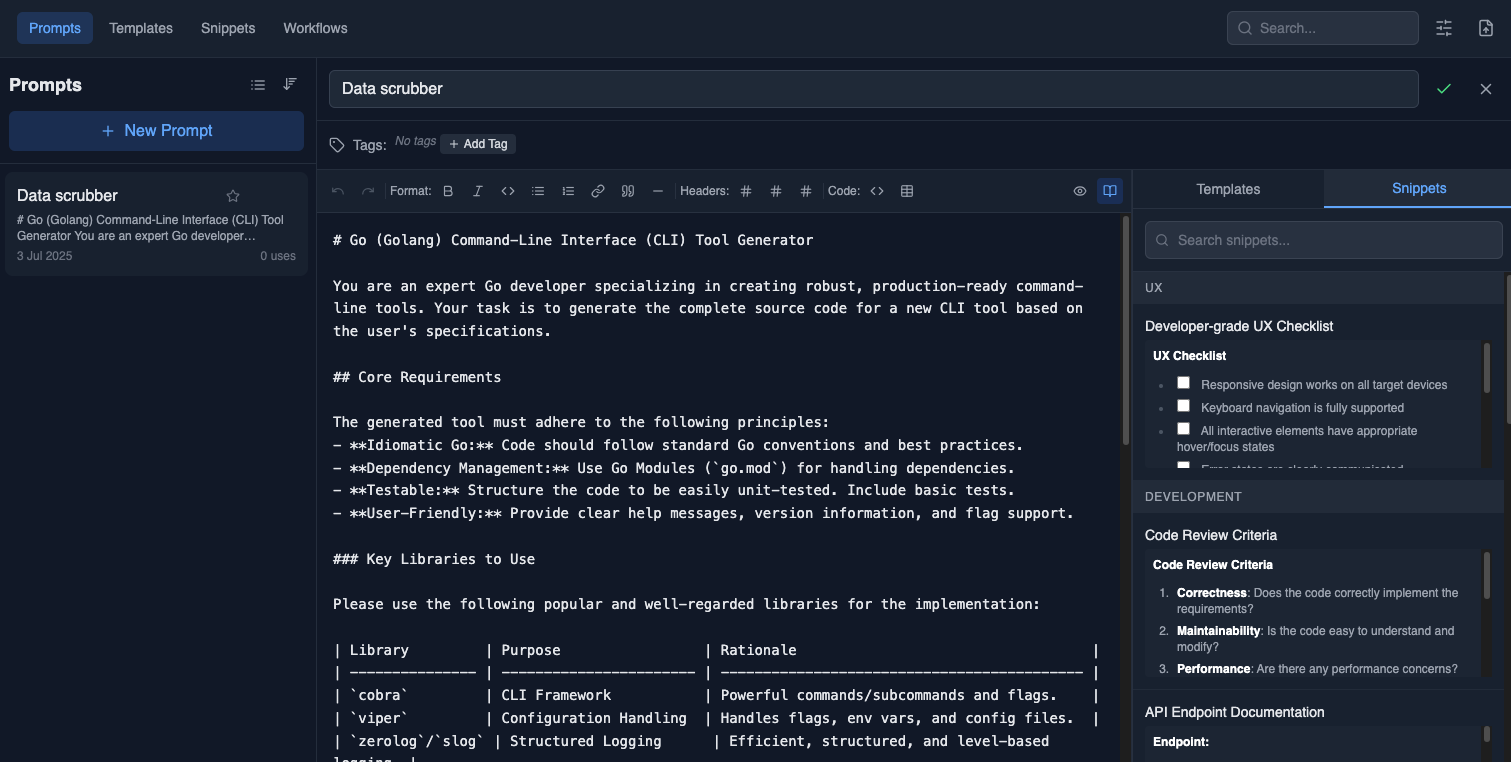The image size is (1511, 762).
Task: Open the Data scrubber prompt card
Action: pos(156,224)
